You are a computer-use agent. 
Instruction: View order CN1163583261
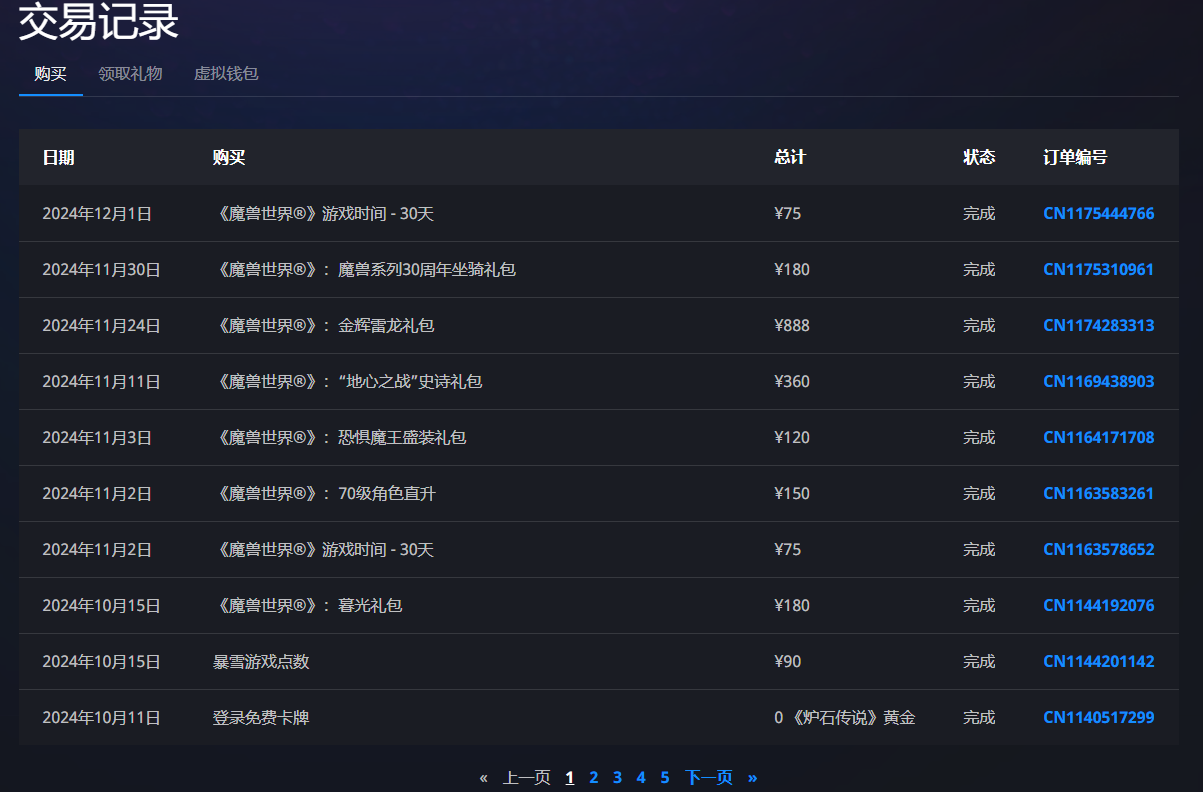pos(1098,494)
